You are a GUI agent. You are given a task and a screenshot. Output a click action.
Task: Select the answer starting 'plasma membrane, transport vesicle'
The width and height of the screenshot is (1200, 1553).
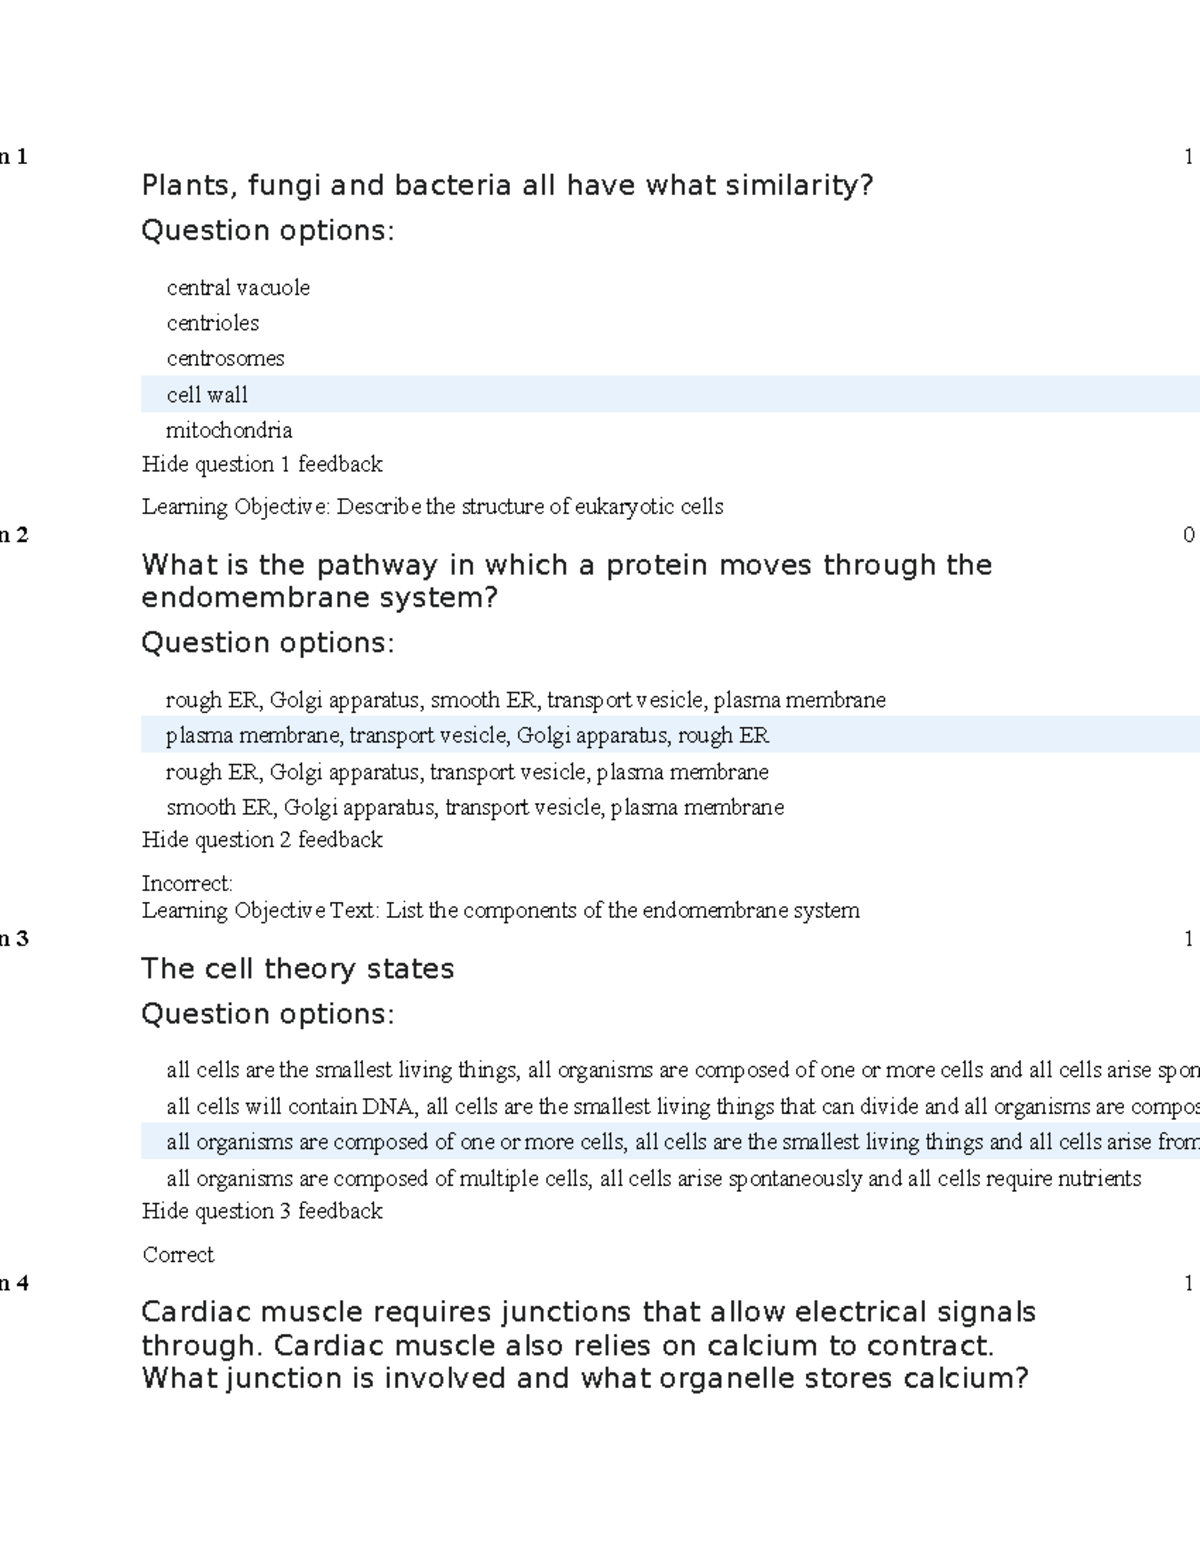click(670, 735)
